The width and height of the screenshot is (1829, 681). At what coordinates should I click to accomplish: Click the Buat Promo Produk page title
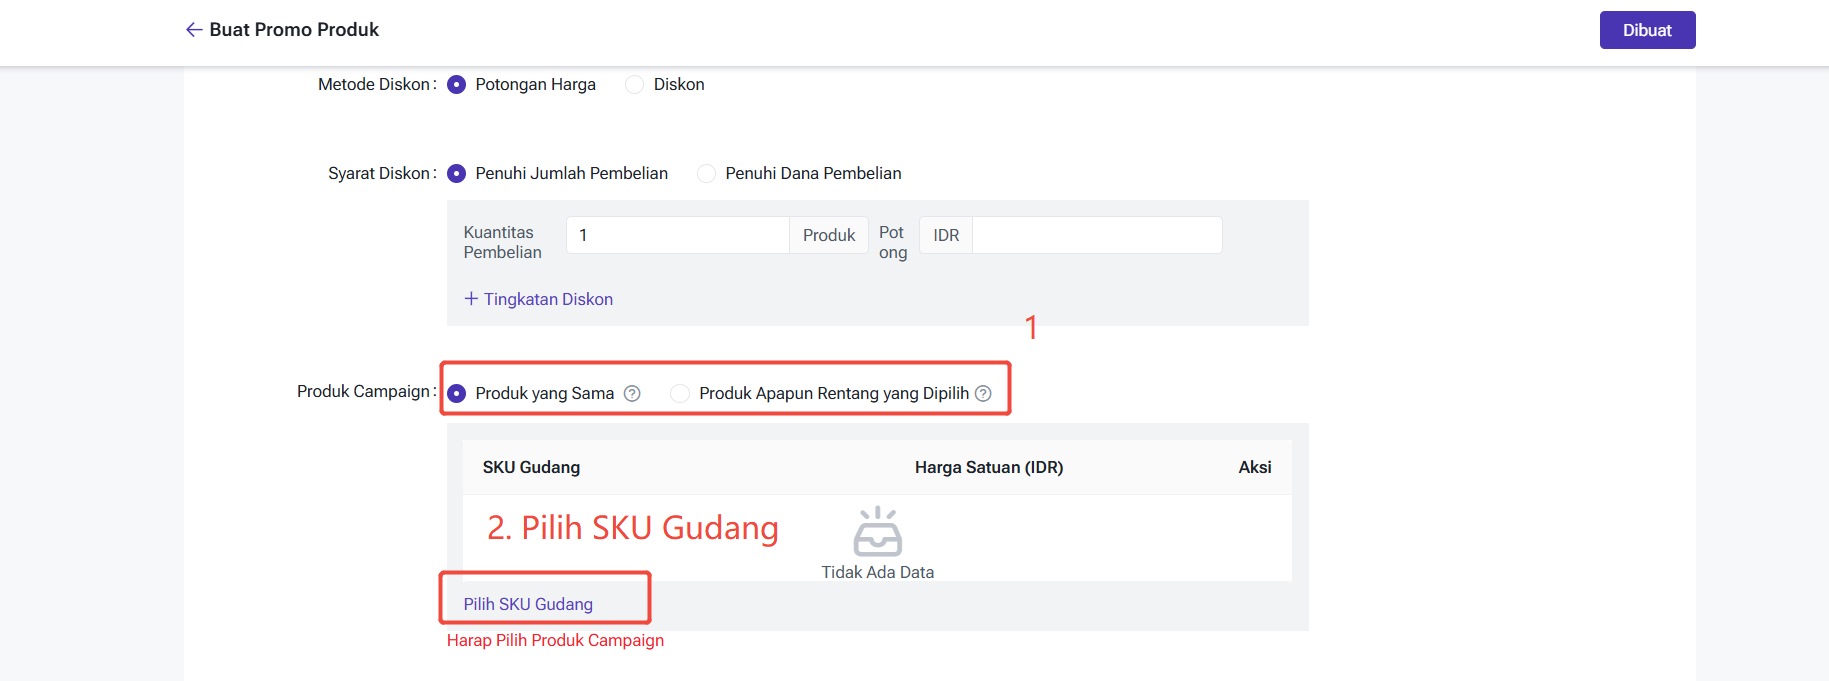294,30
